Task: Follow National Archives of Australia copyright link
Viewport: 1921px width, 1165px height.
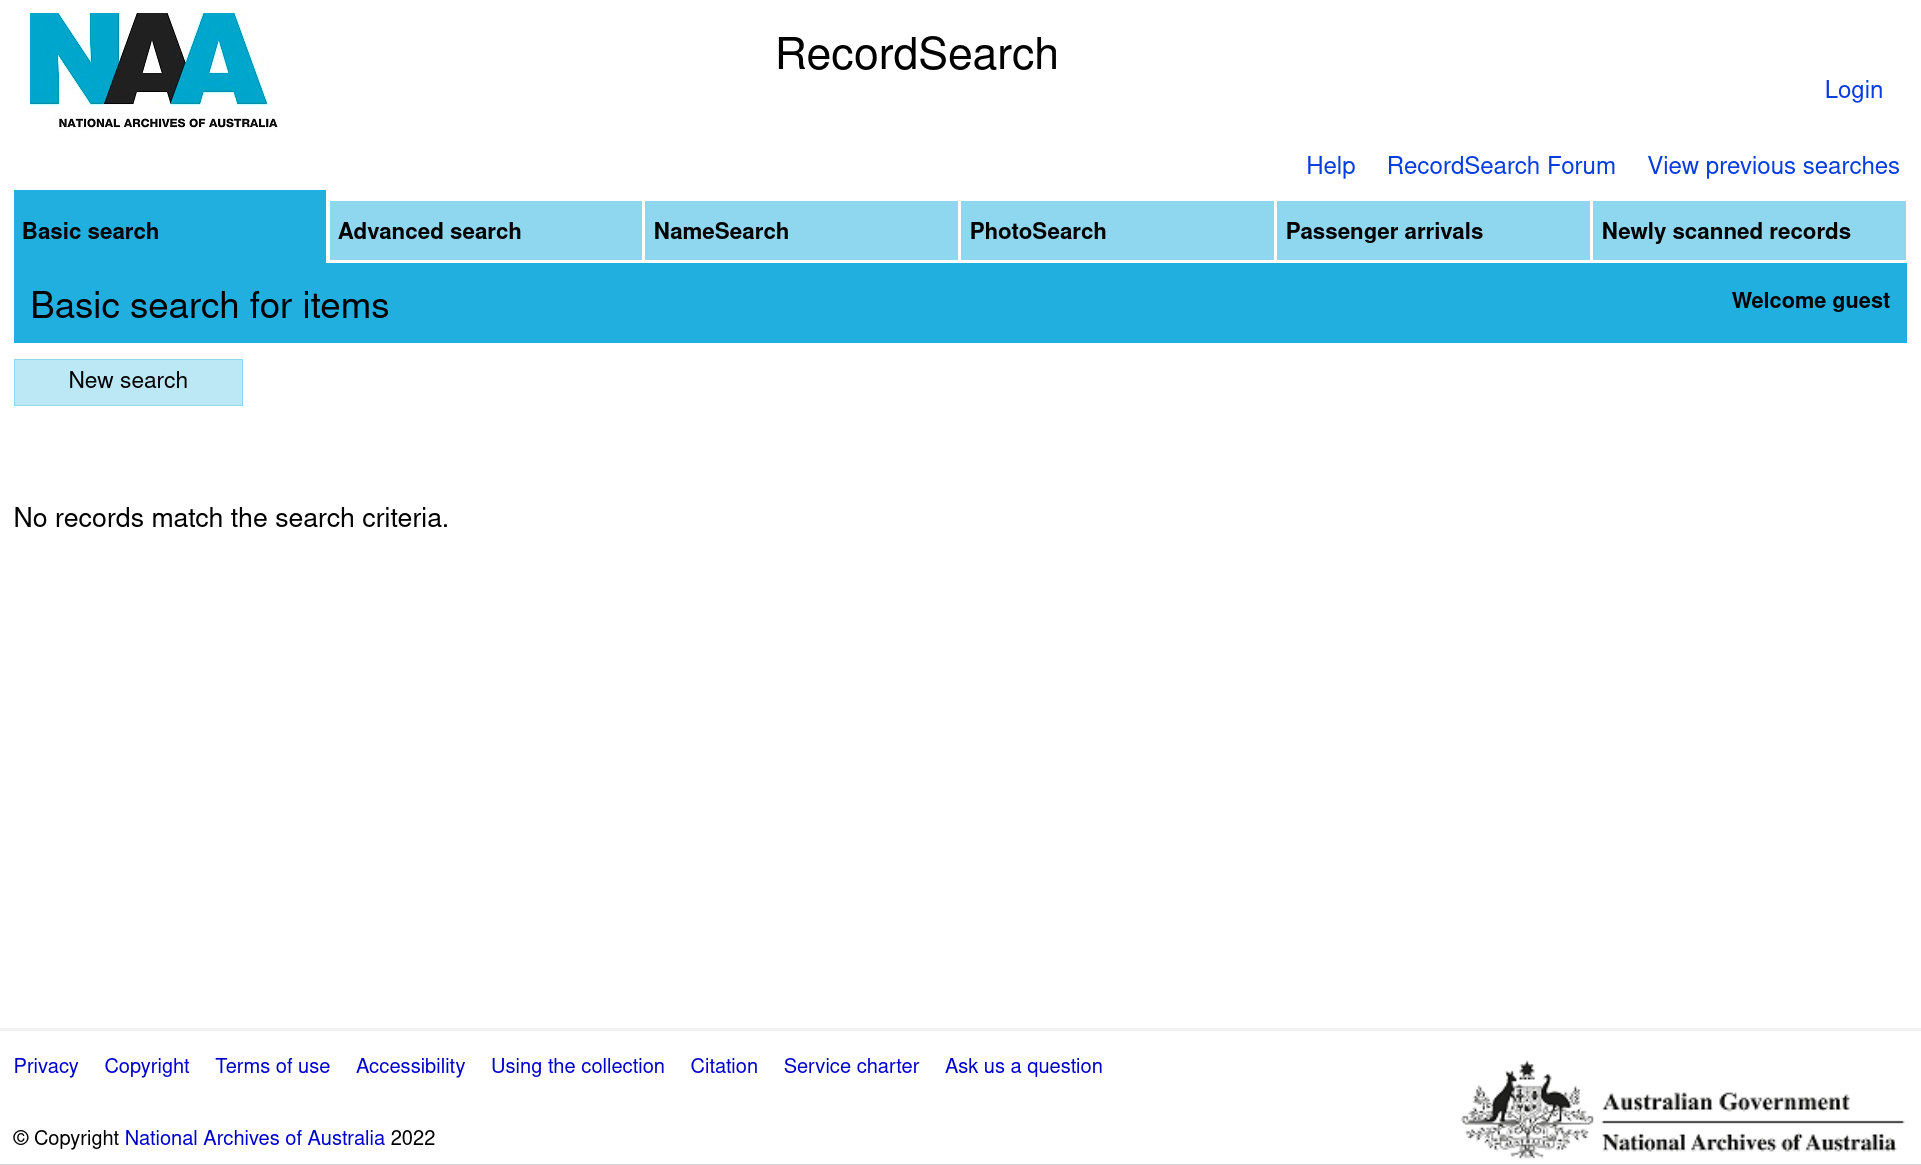Action: coord(254,1138)
